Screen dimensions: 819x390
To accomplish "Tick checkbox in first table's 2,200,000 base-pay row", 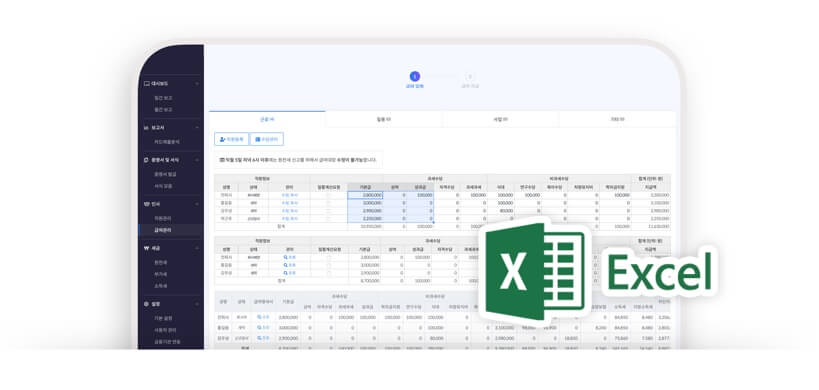I will point(329,219).
